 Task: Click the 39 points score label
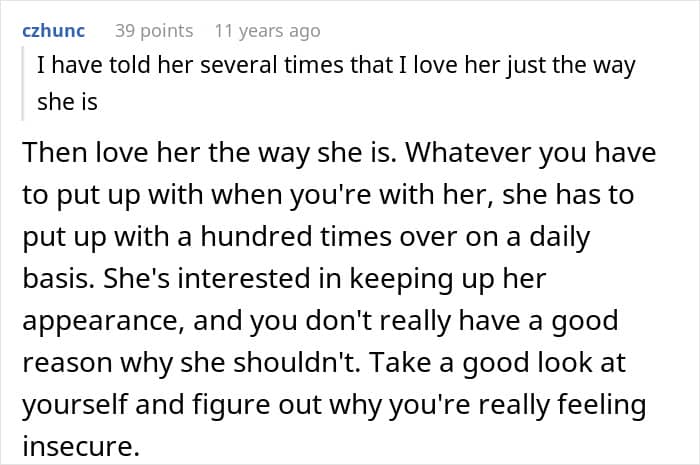click(154, 31)
